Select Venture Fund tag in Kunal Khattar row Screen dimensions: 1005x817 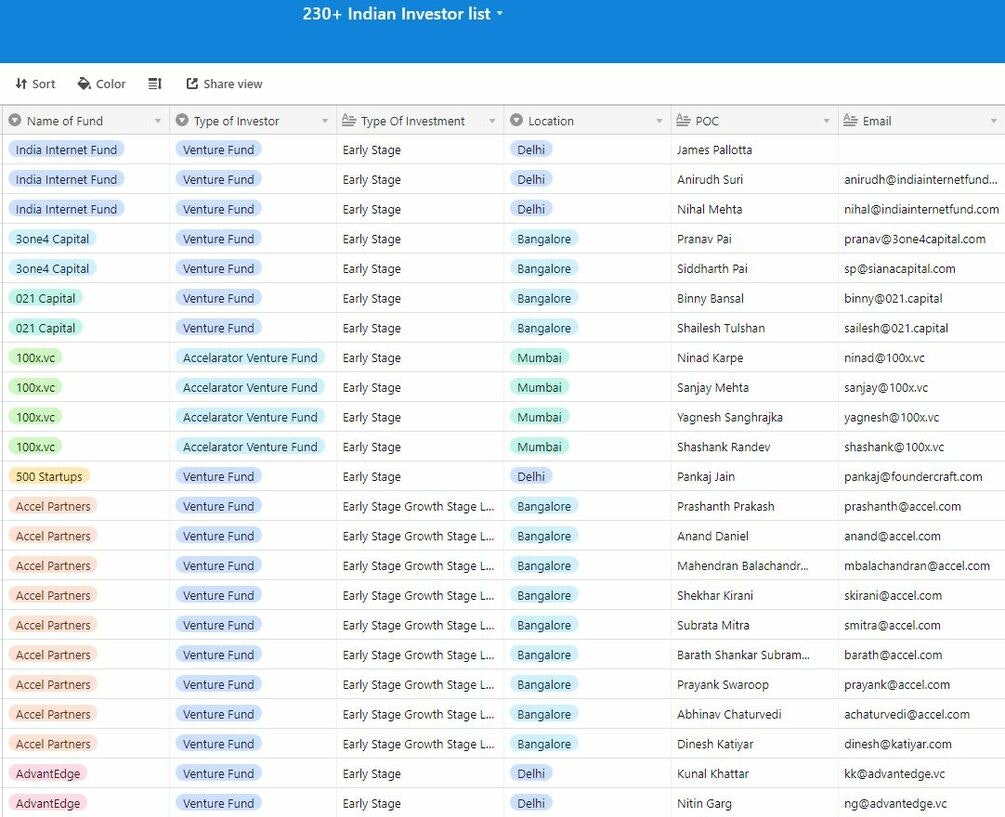(219, 774)
